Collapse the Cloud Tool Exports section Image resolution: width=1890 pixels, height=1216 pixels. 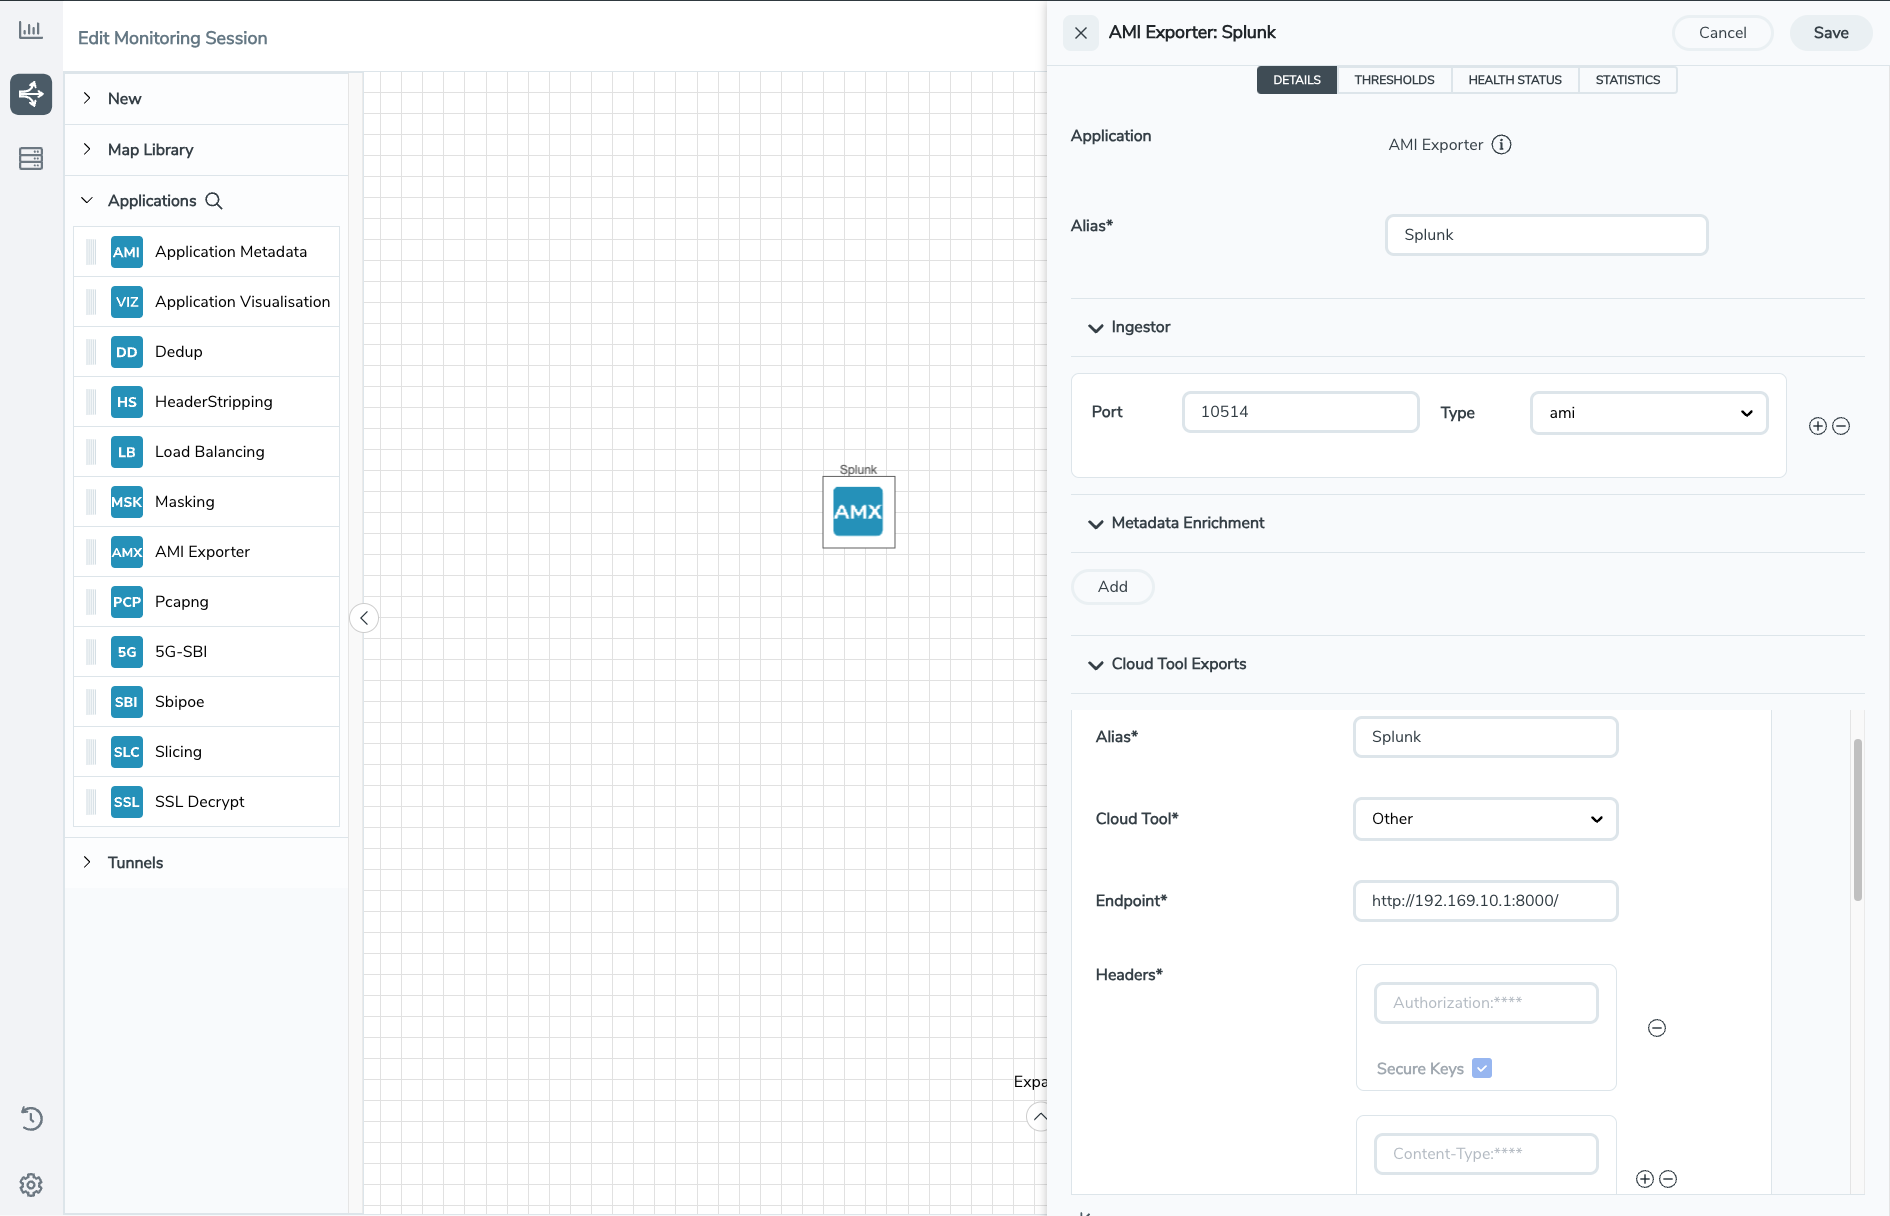point(1096,665)
